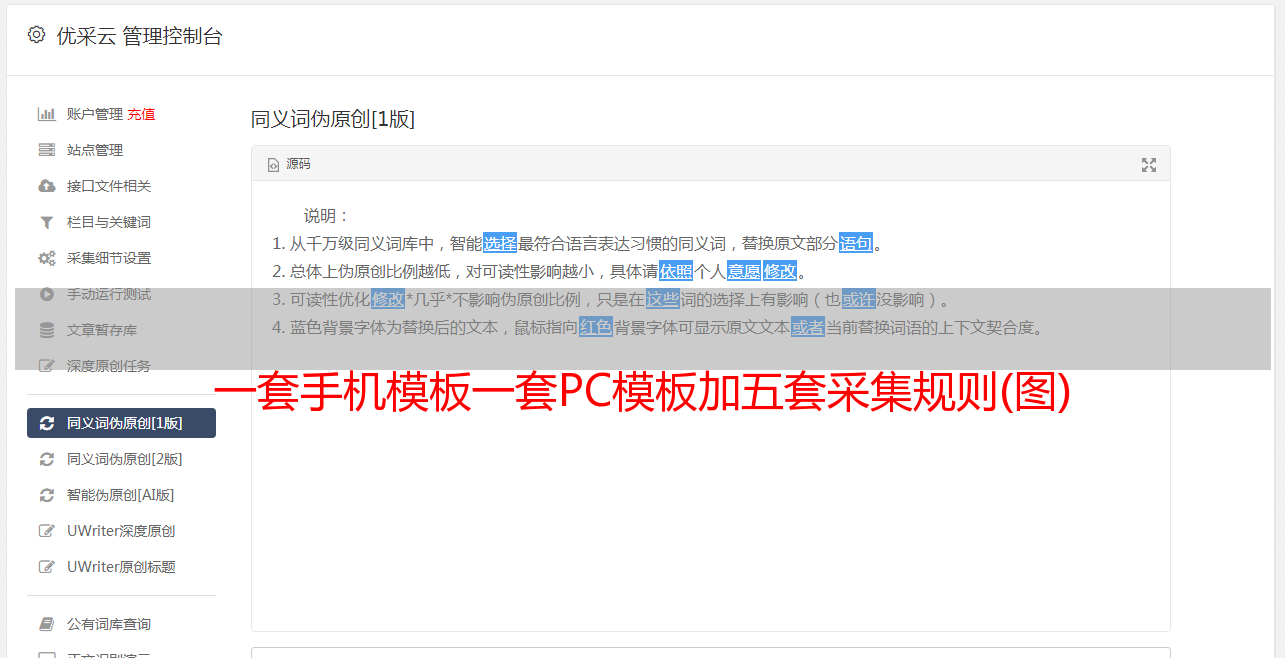This screenshot has width=1285, height=658.
Task: Click the 公有词库查询 book icon
Action: pos(46,624)
